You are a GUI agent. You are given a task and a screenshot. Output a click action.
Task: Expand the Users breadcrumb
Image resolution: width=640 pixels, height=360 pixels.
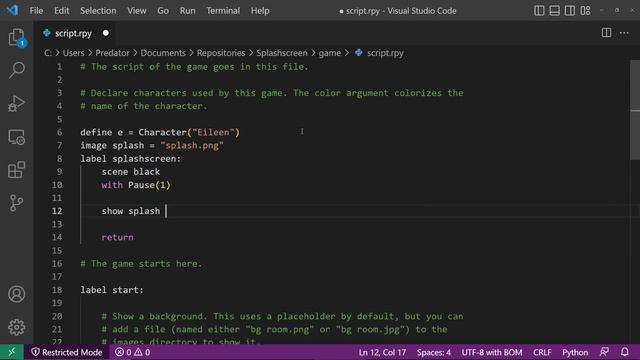click(73, 53)
